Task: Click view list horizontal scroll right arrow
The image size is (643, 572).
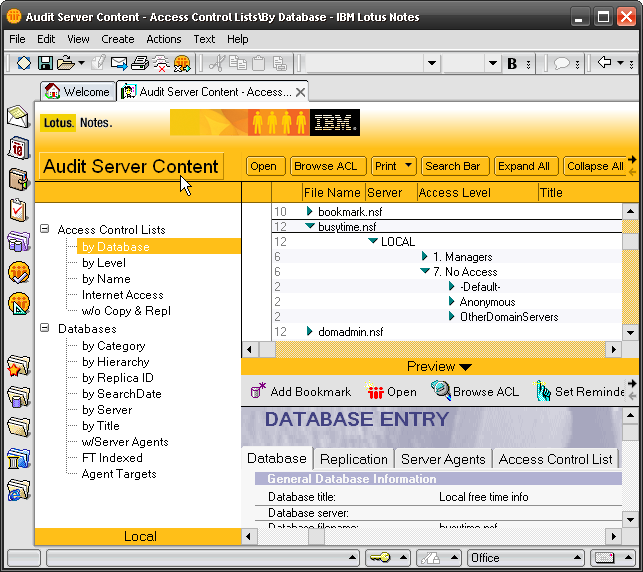Action: [x=613, y=349]
